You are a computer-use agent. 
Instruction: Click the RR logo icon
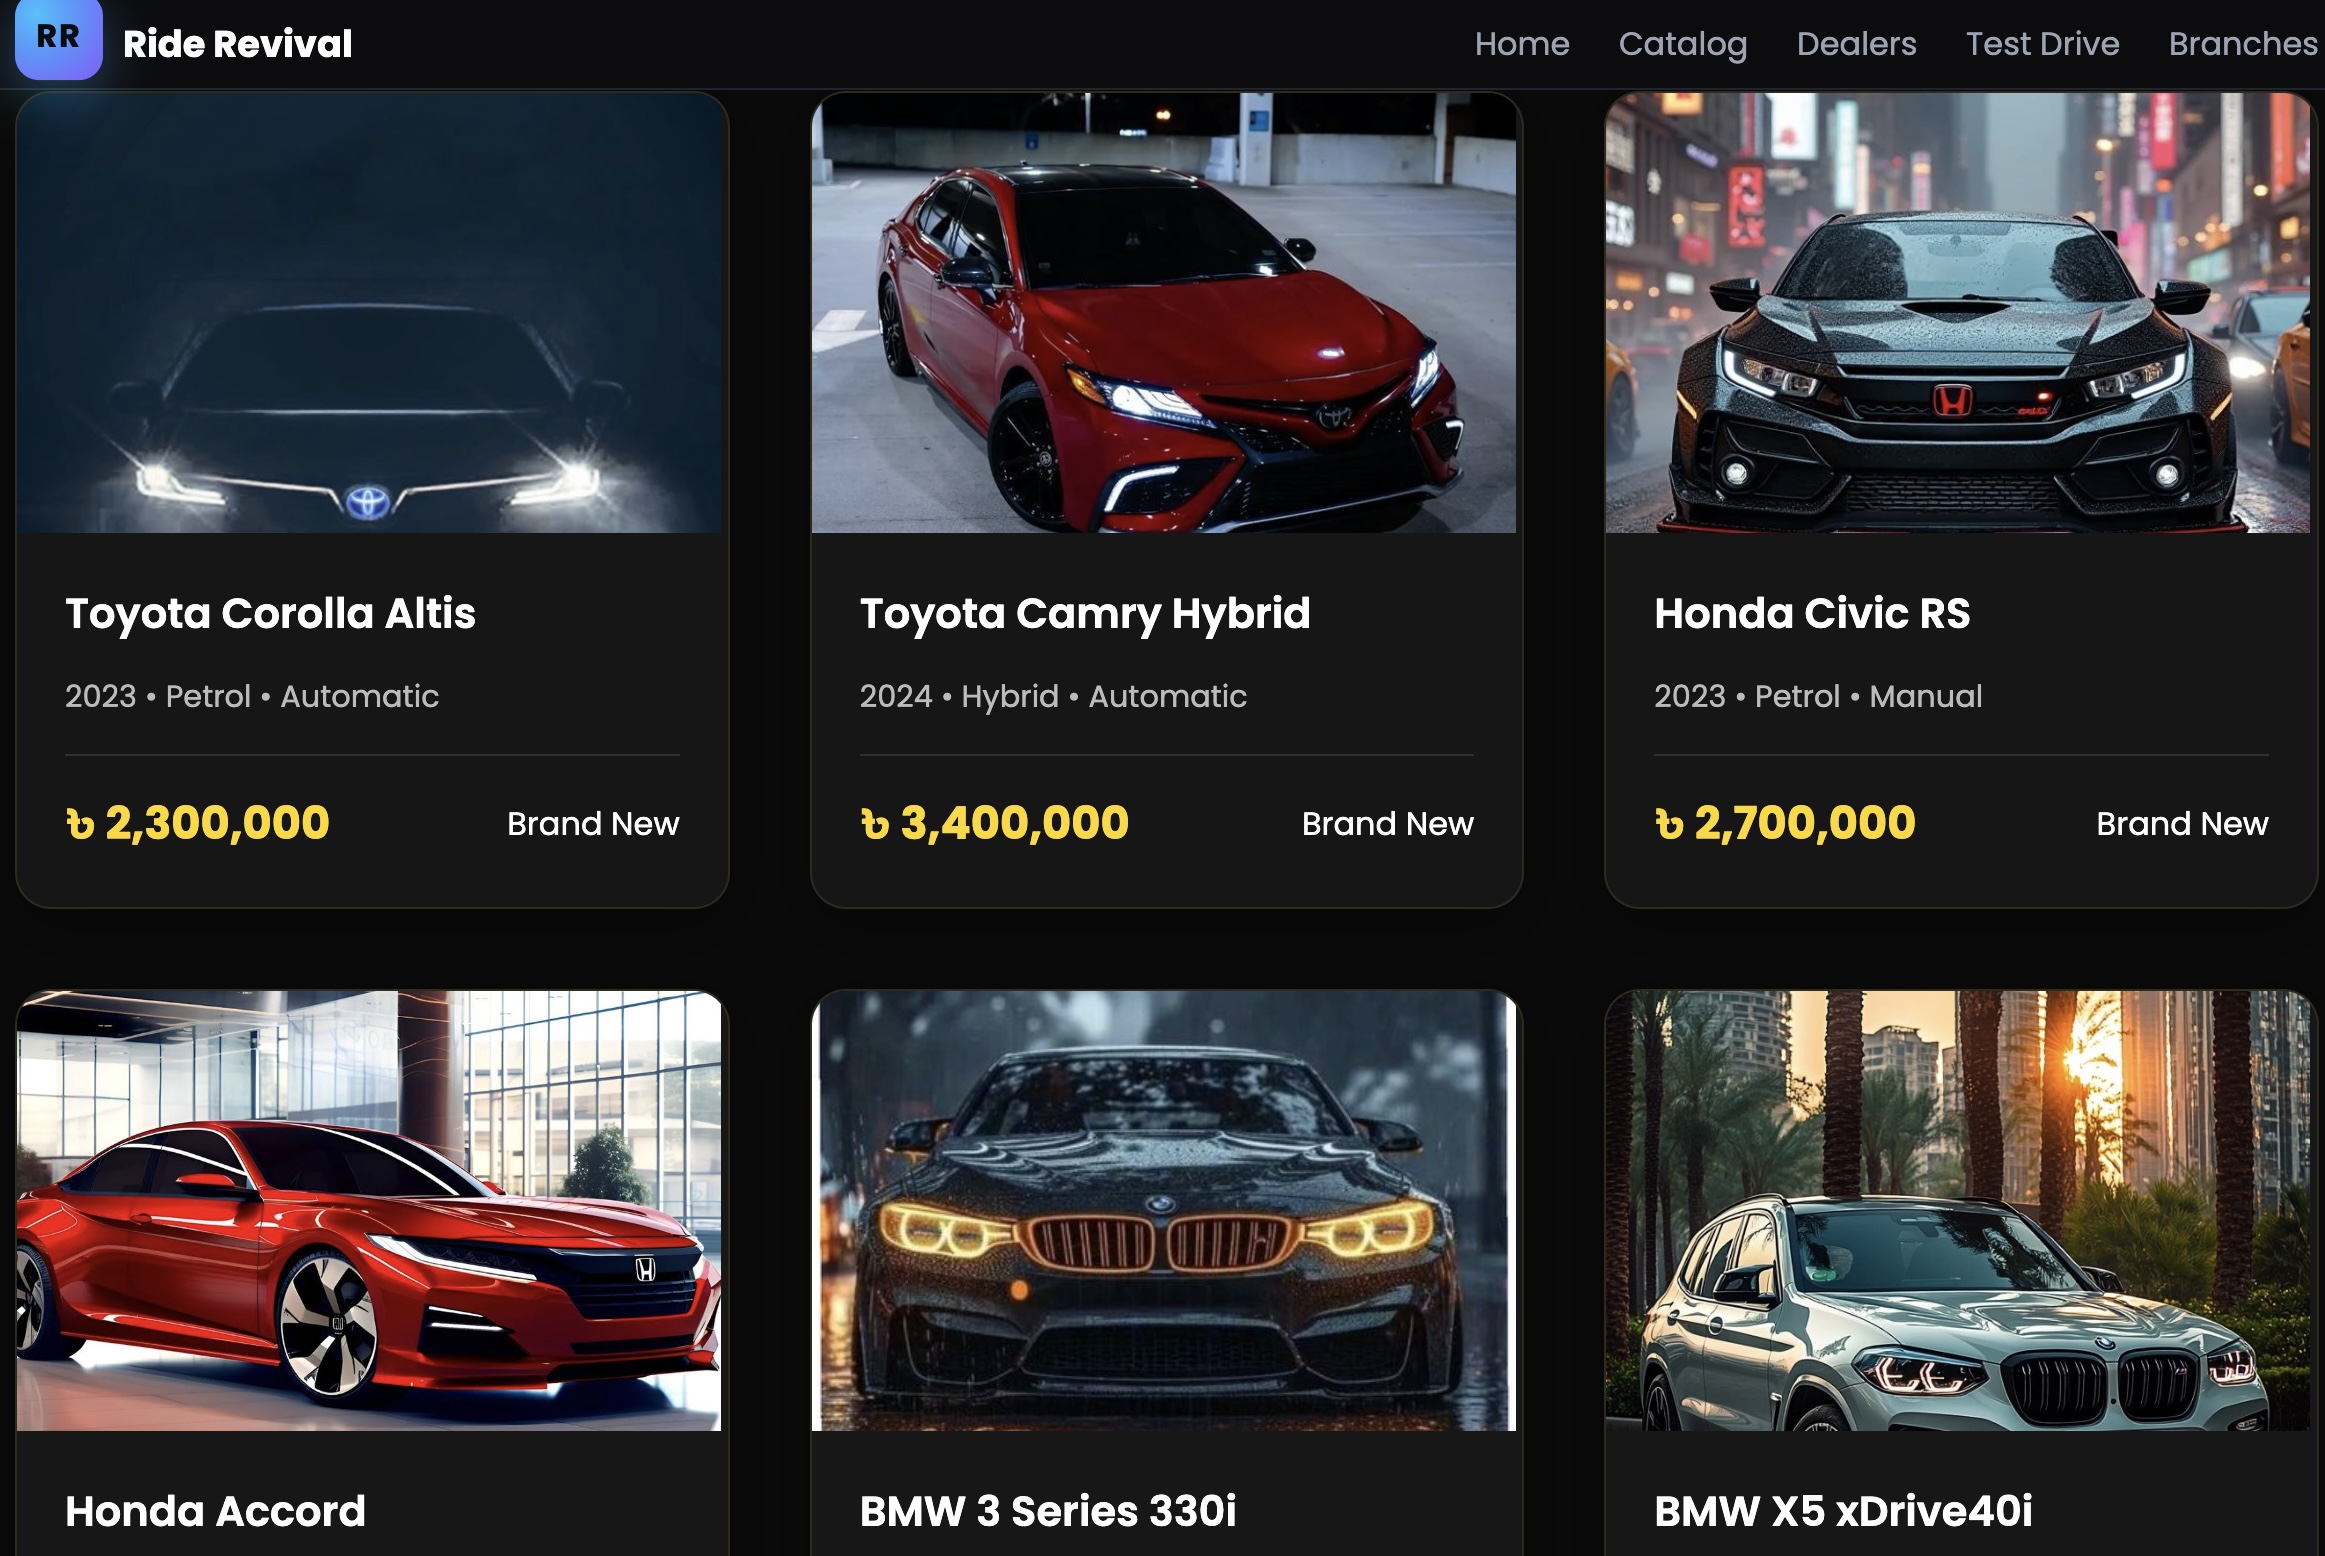[58, 38]
